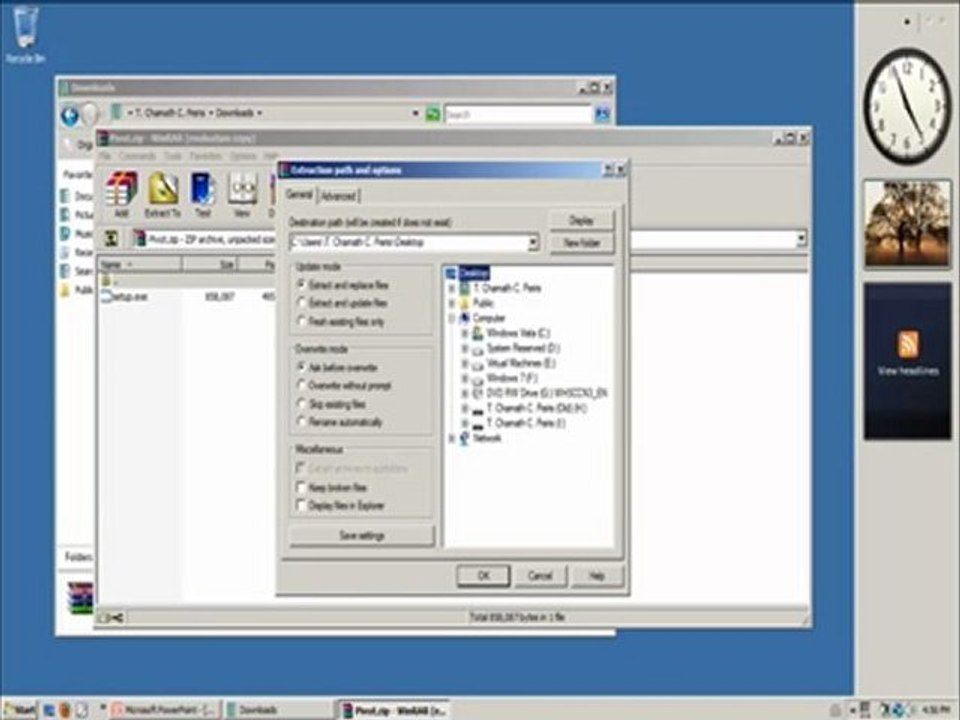Image resolution: width=960 pixels, height=720 pixels.
Task: Click the Save settings button
Action: tap(362, 536)
